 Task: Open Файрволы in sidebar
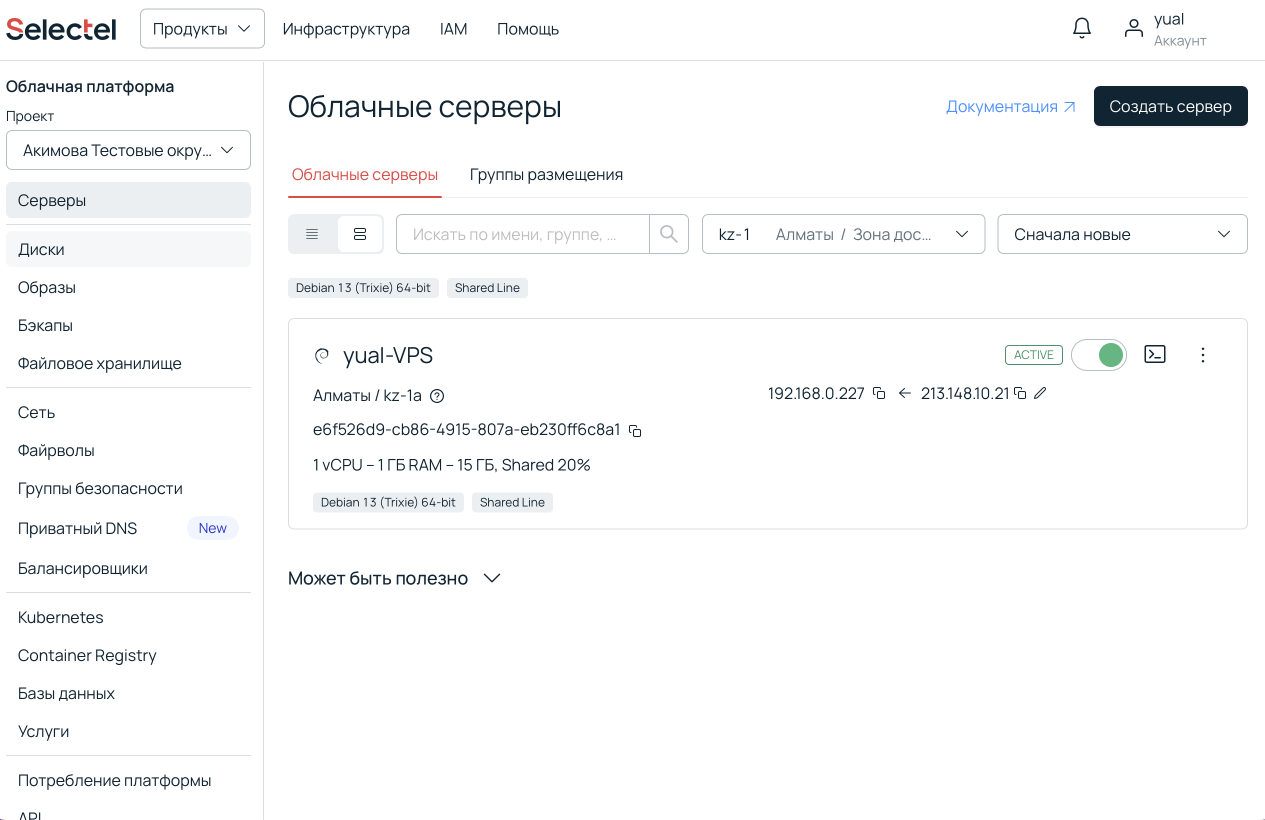click(128, 450)
